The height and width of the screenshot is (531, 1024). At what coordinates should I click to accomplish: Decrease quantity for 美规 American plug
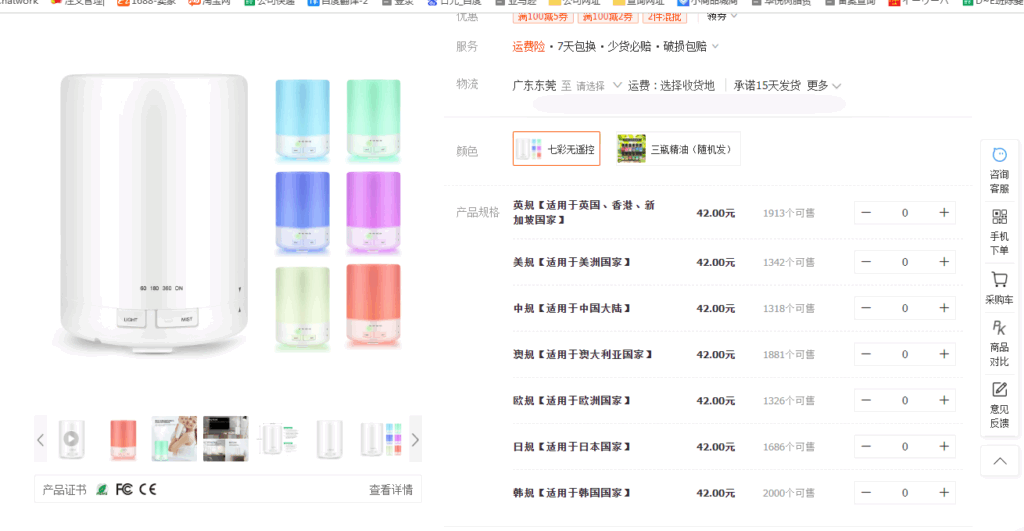pyautogui.click(x=866, y=262)
